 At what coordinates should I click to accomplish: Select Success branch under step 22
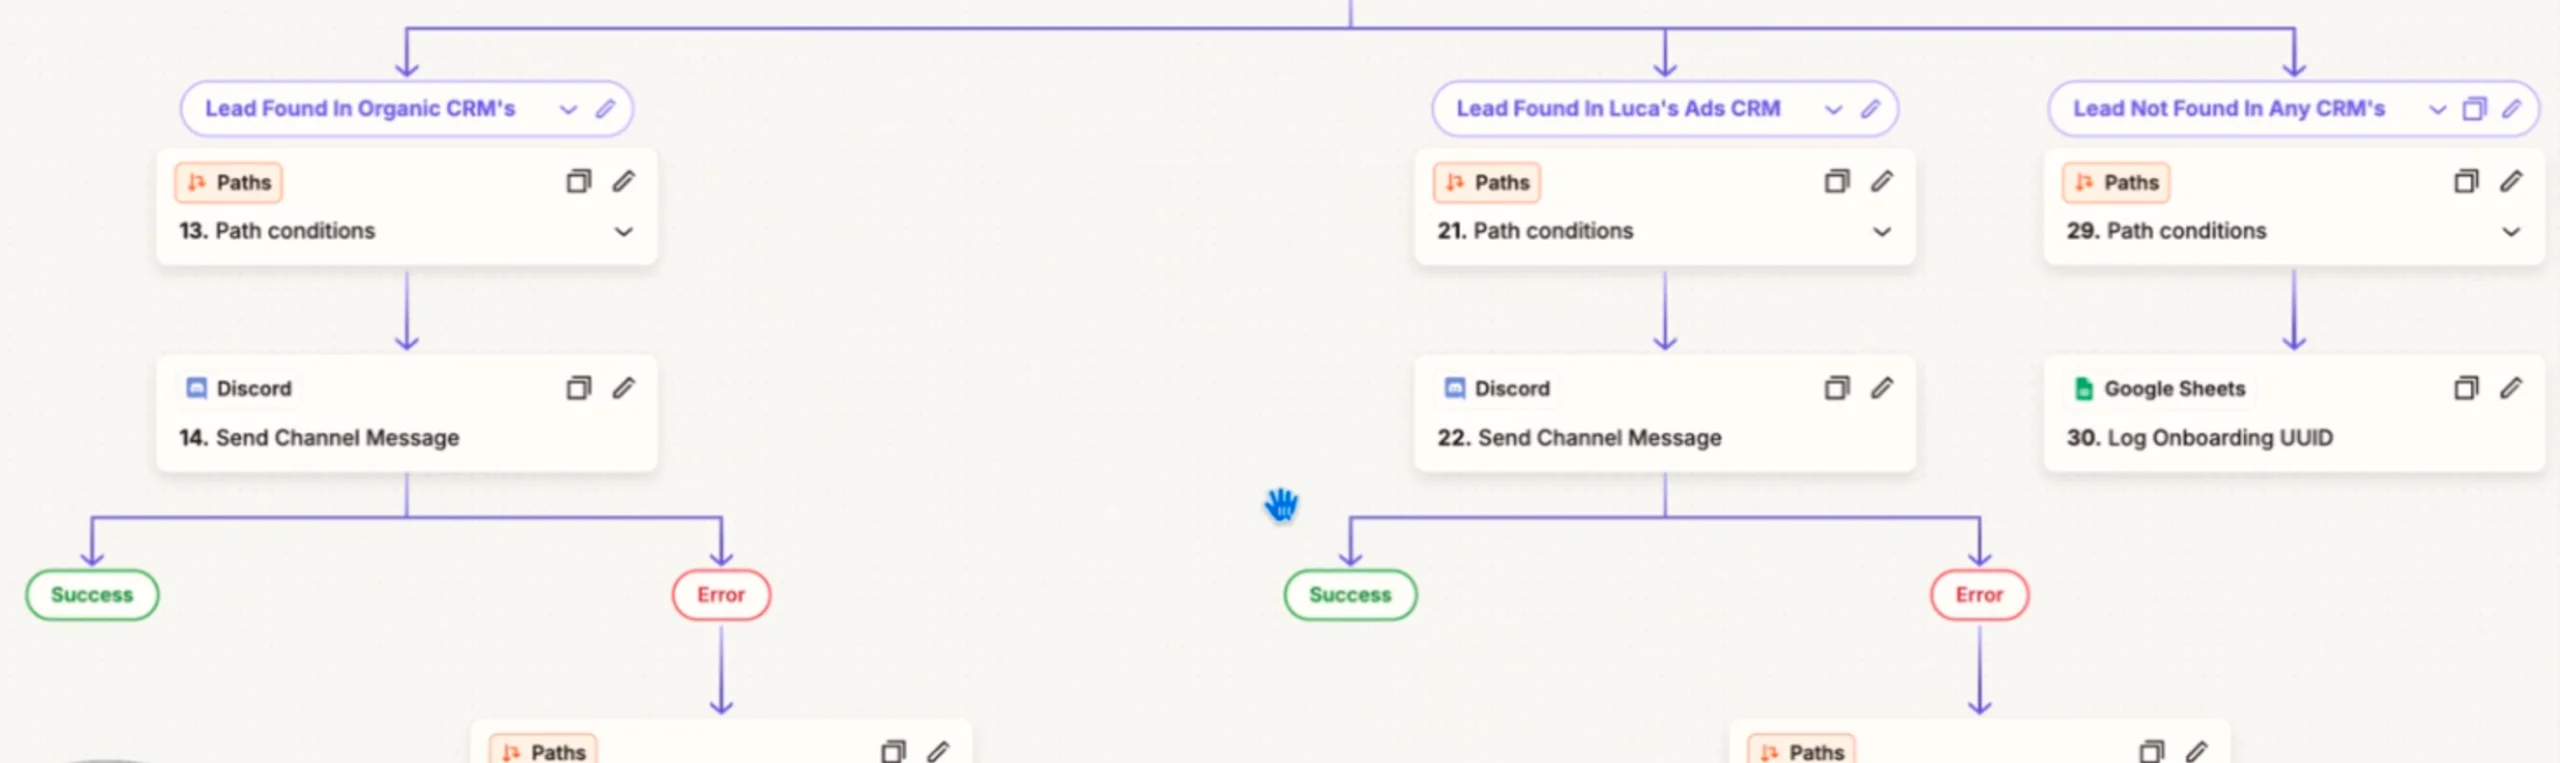click(1350, 595)
